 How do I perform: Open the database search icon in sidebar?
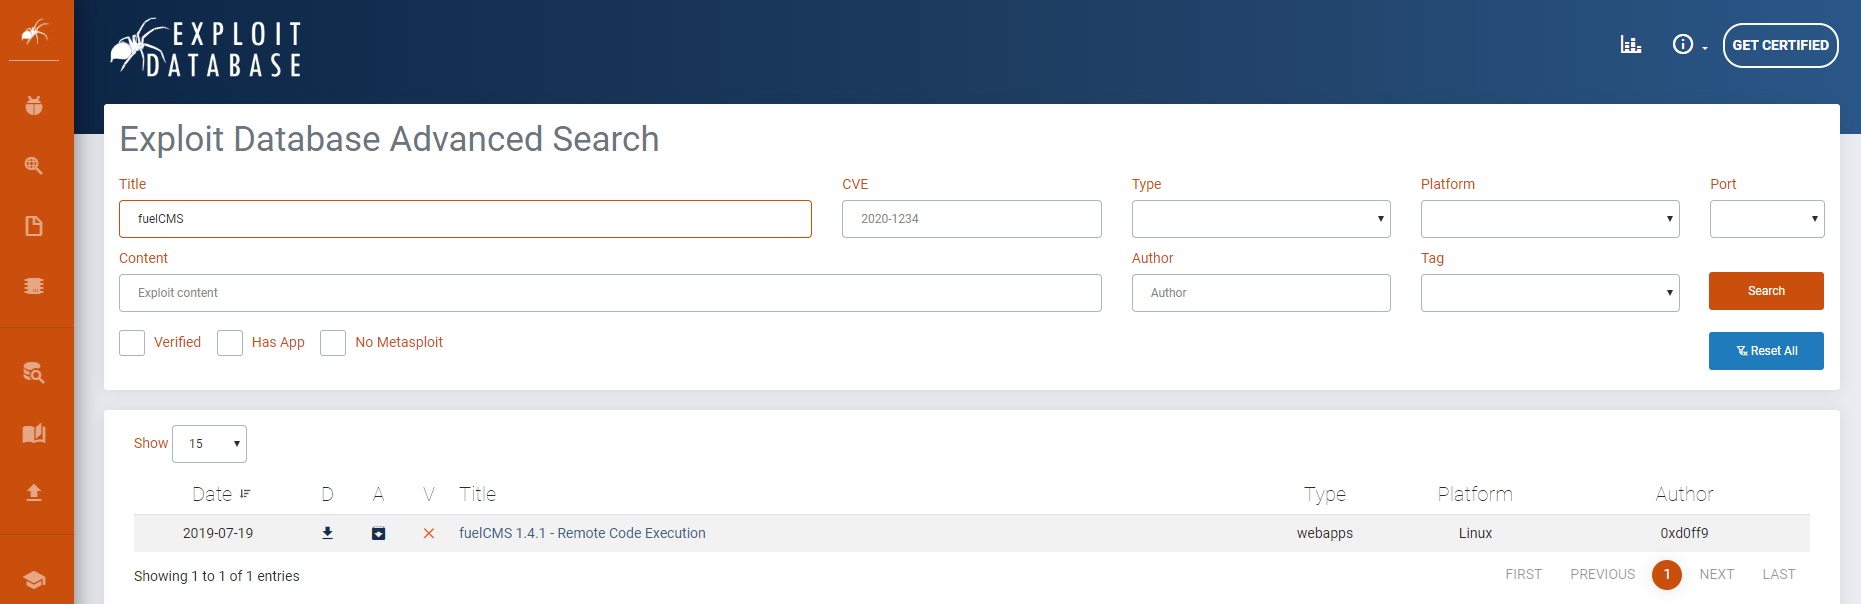34,373
